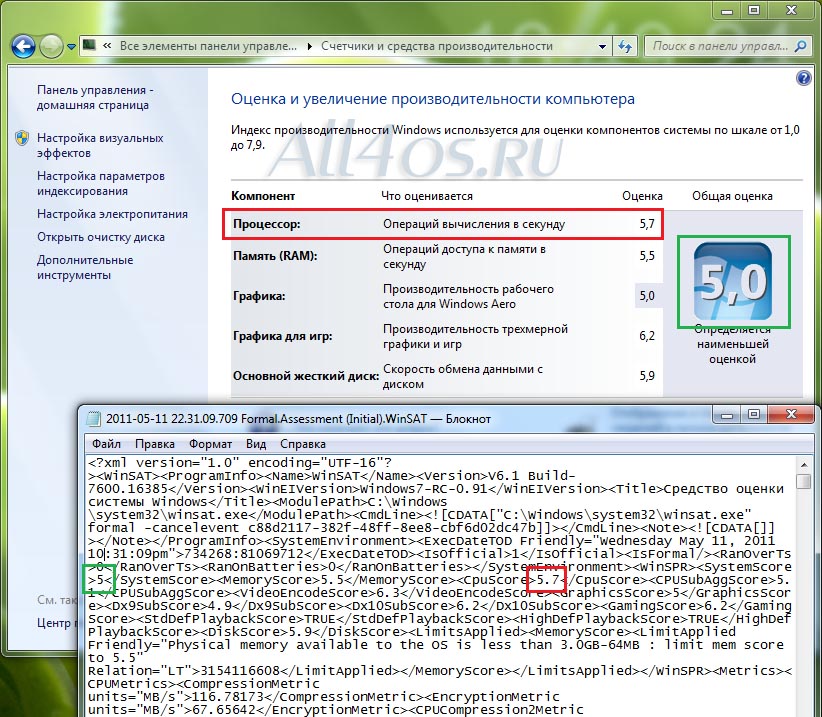Image resolution: width=822 pixels, height=717 pixels.
Task: Open address bar history dropdown
Action: click(x=602, y=47)
